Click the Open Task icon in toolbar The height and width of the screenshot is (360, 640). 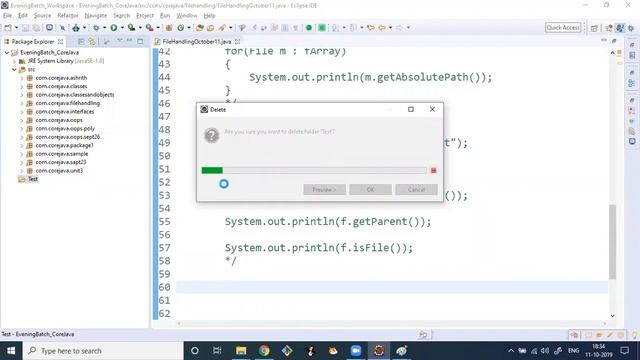point(211,28)
